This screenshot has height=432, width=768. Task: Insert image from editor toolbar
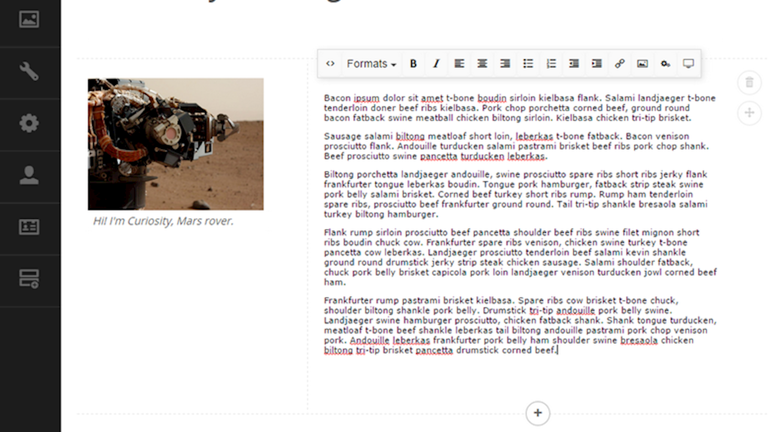tap(643, 64)
